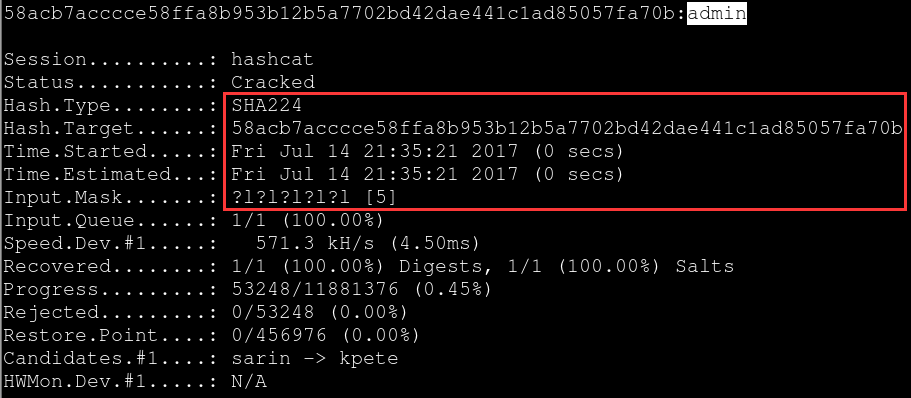Click the Time.Started date value
Screen dimensions: 911x398
(427, 151)
